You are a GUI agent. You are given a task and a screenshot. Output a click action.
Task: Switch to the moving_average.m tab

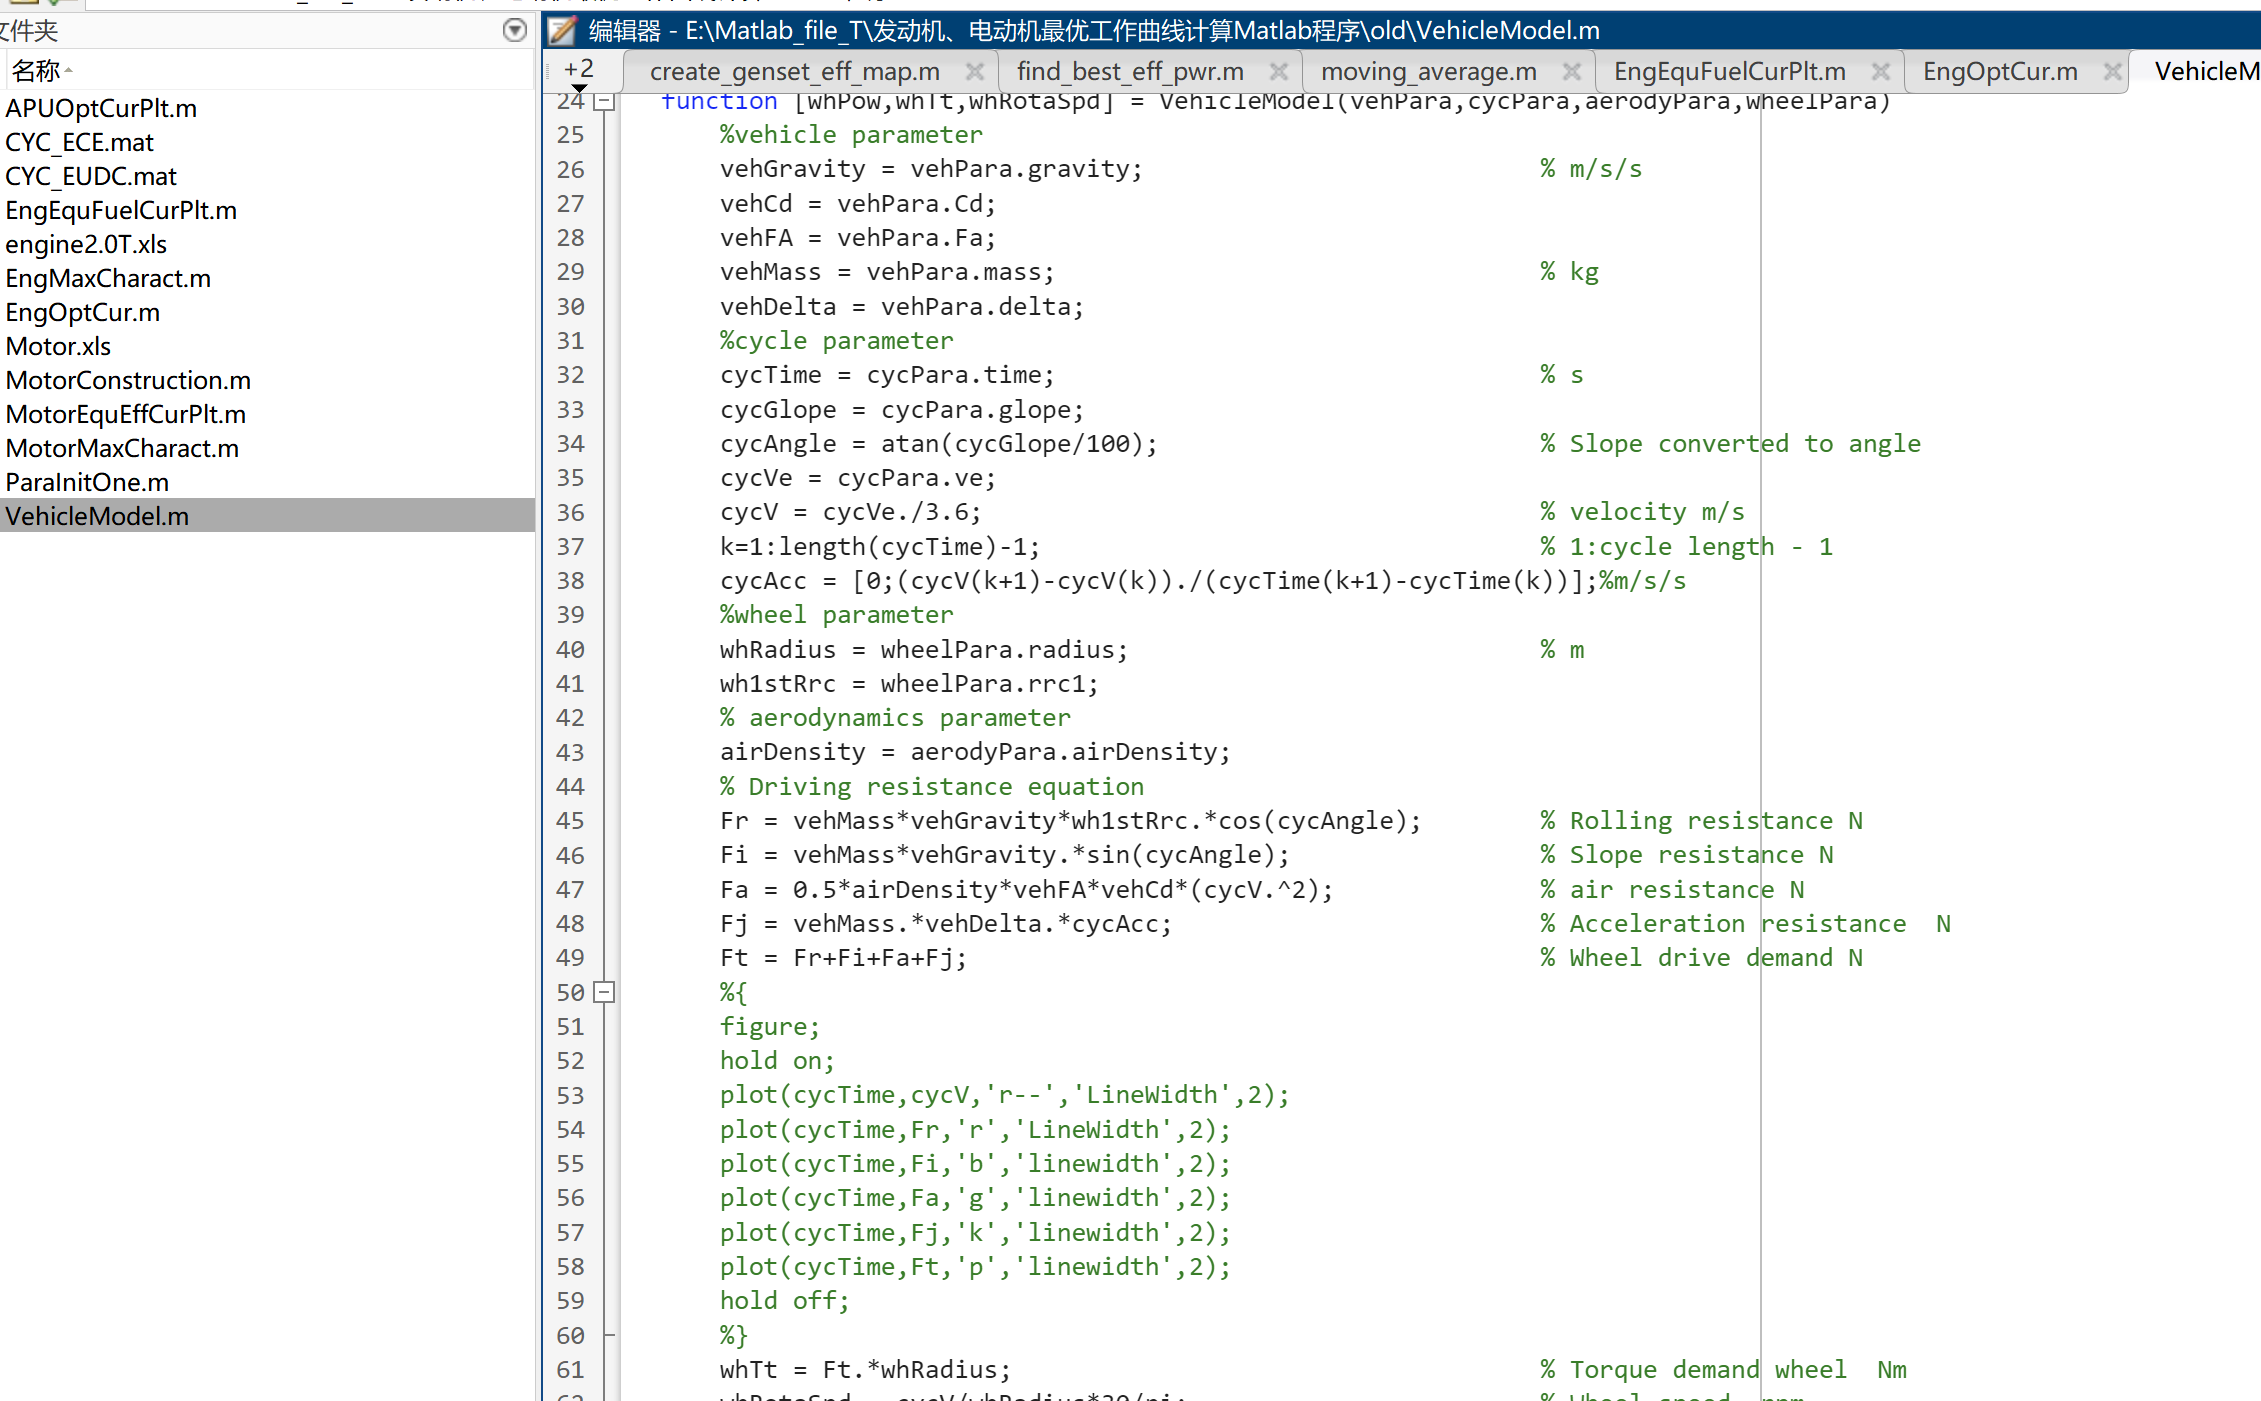tap(1428, 71)
